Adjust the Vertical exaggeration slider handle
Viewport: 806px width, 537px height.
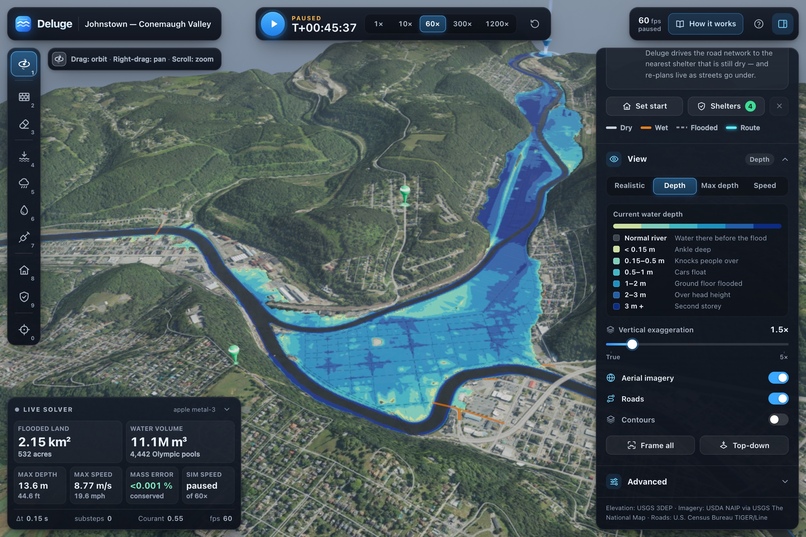pos(632,344)
